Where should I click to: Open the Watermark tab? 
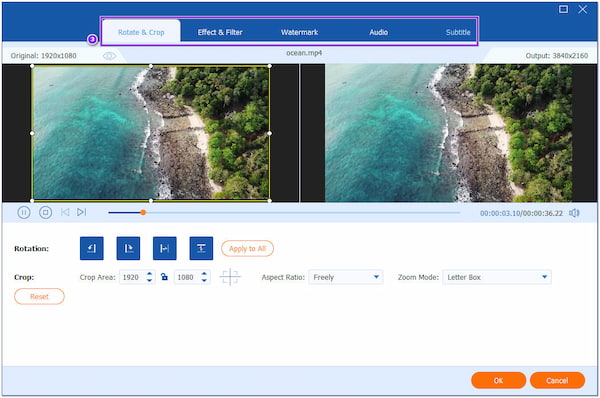click(x=299, y=32)
